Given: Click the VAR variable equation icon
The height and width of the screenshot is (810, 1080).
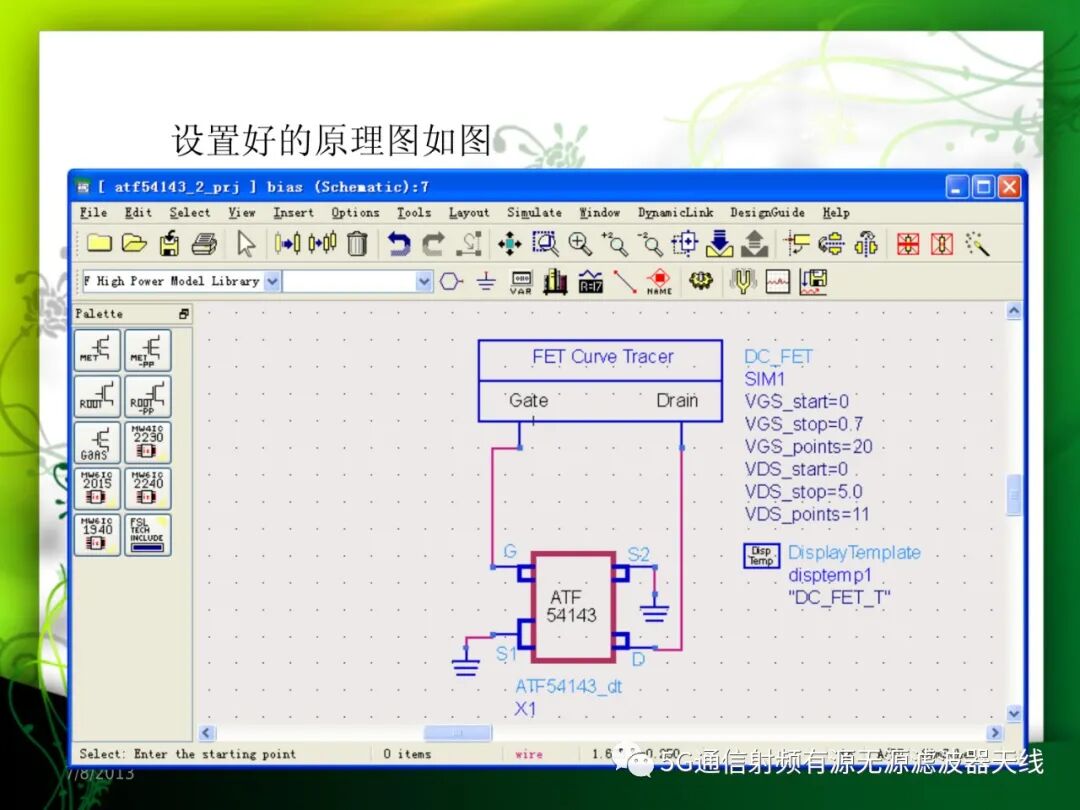Looking at the screenshot, I should click(521, 282).
